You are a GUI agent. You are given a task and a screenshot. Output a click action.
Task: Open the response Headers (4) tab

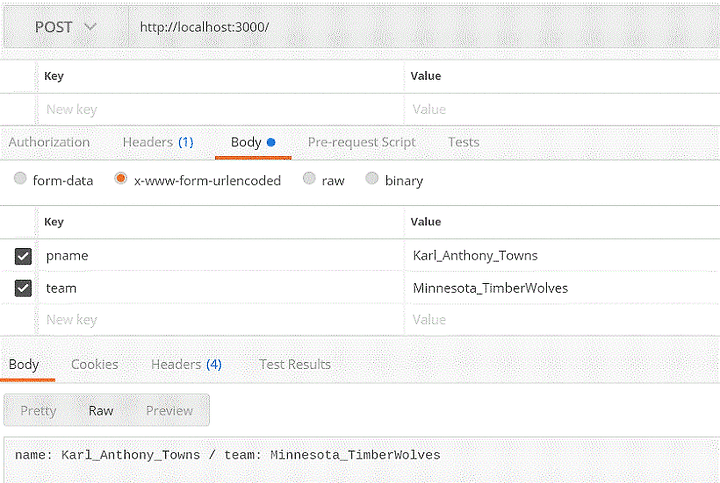(186, 365)
